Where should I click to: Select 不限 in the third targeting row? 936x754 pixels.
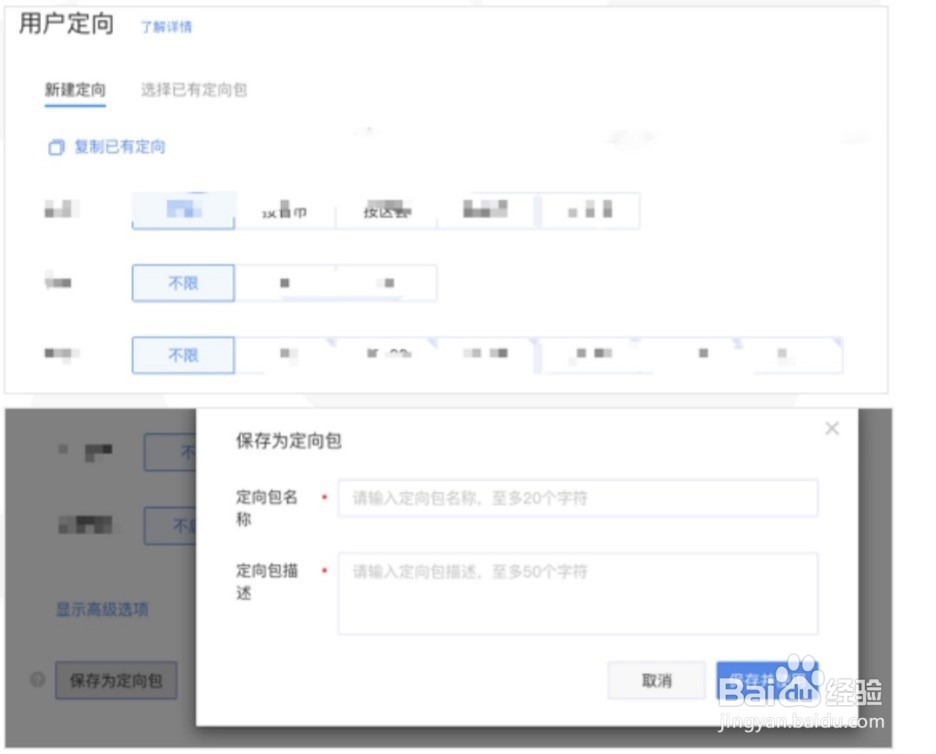[182, 355]
